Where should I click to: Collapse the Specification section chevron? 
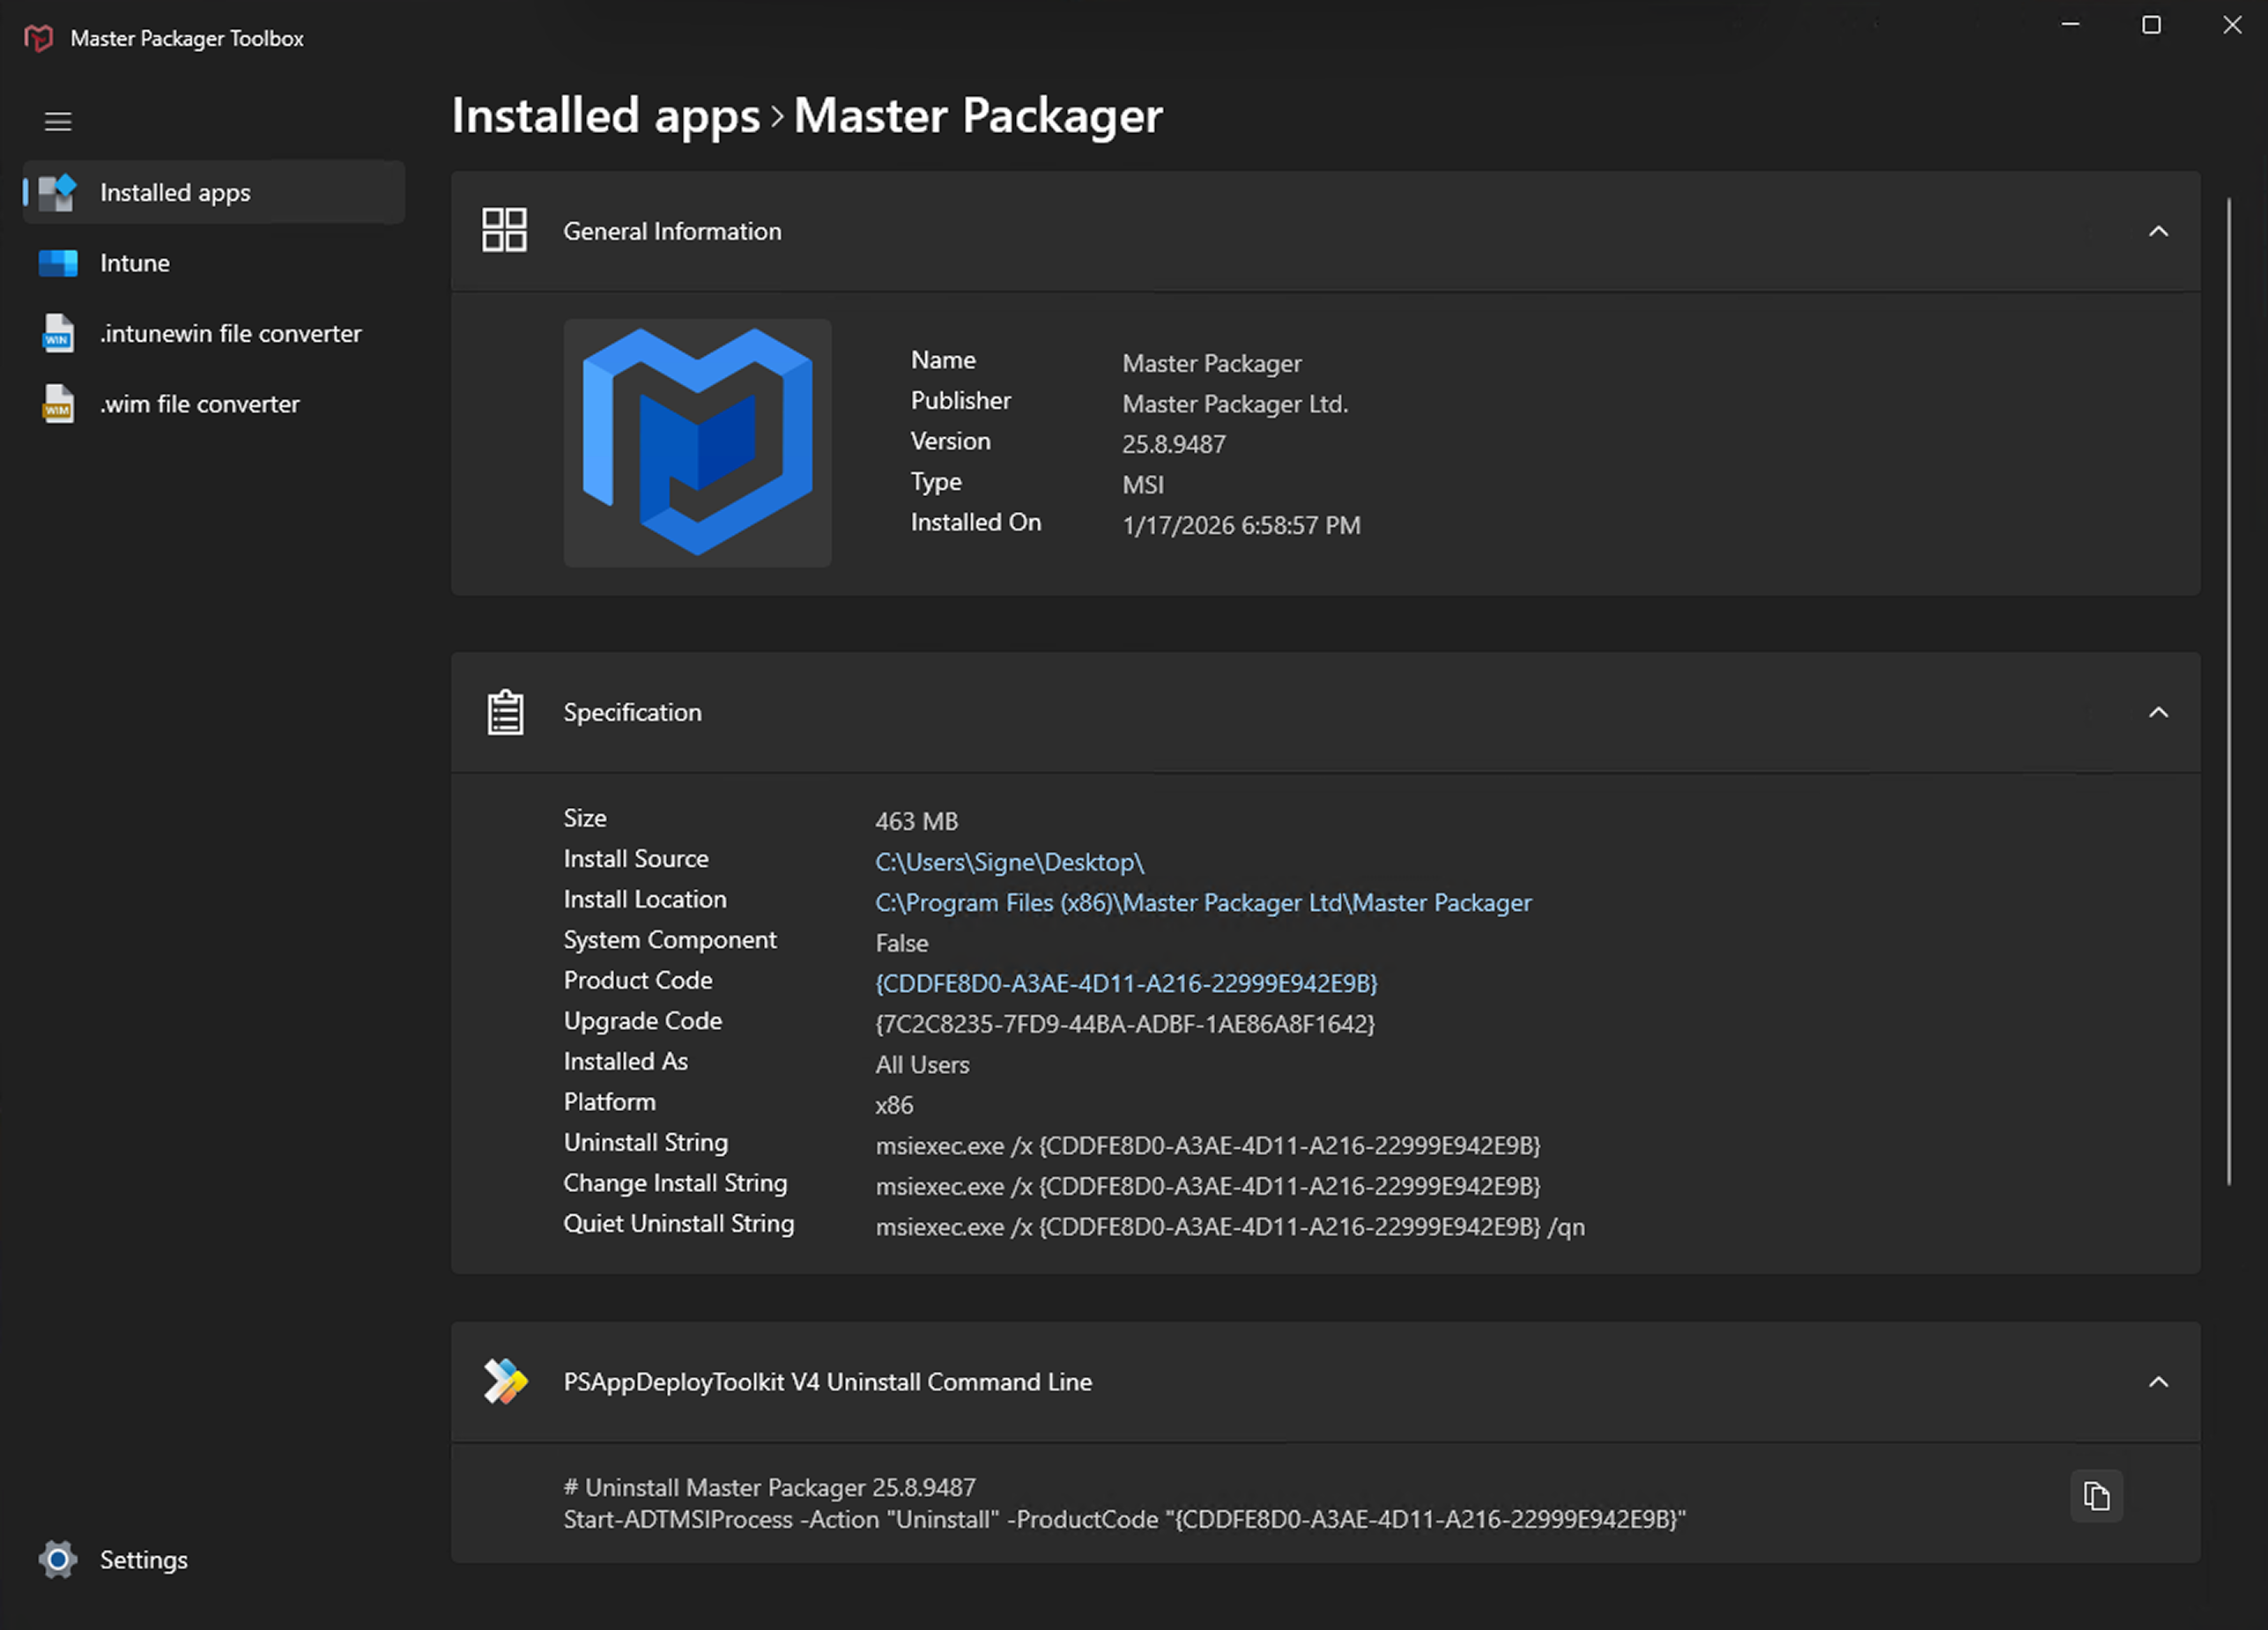(2158, 712)
